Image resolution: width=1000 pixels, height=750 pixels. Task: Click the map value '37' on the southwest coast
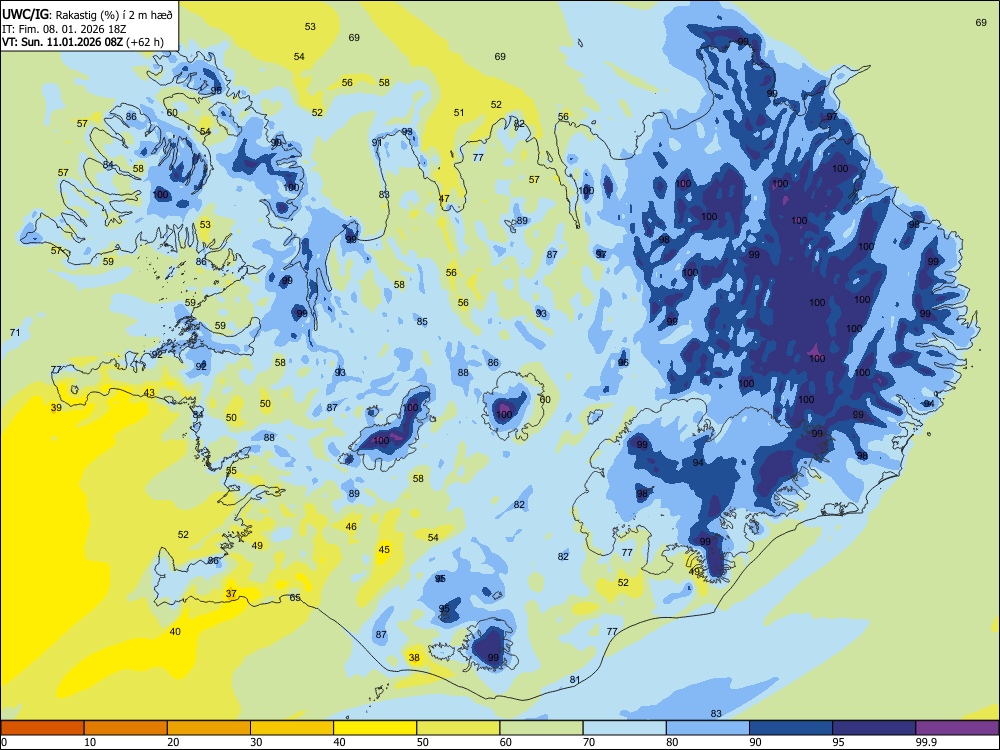(231, 593)
